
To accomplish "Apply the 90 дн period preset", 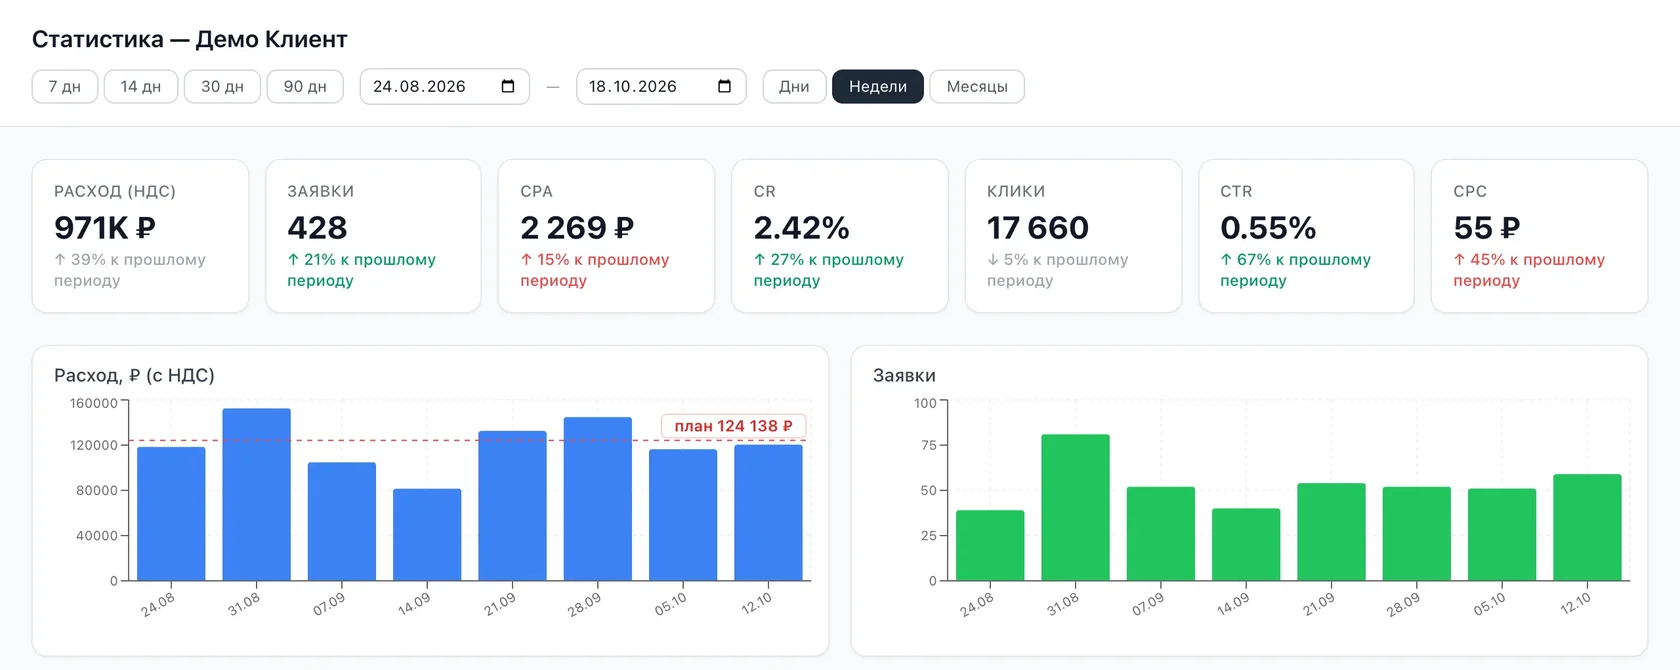I will point(305,86).
